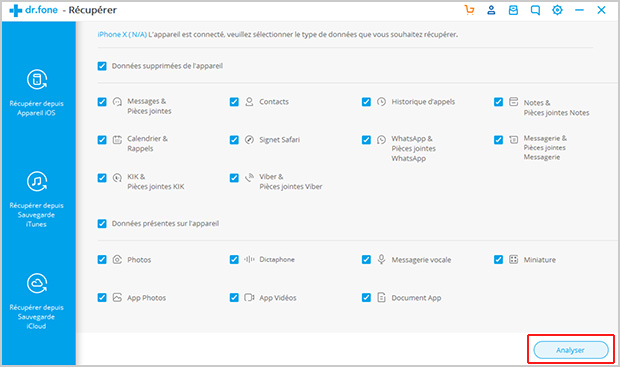This screenshot has width=620, height=367.
Task: Click the Calendrier calendar icon
Action: [117, 140]
